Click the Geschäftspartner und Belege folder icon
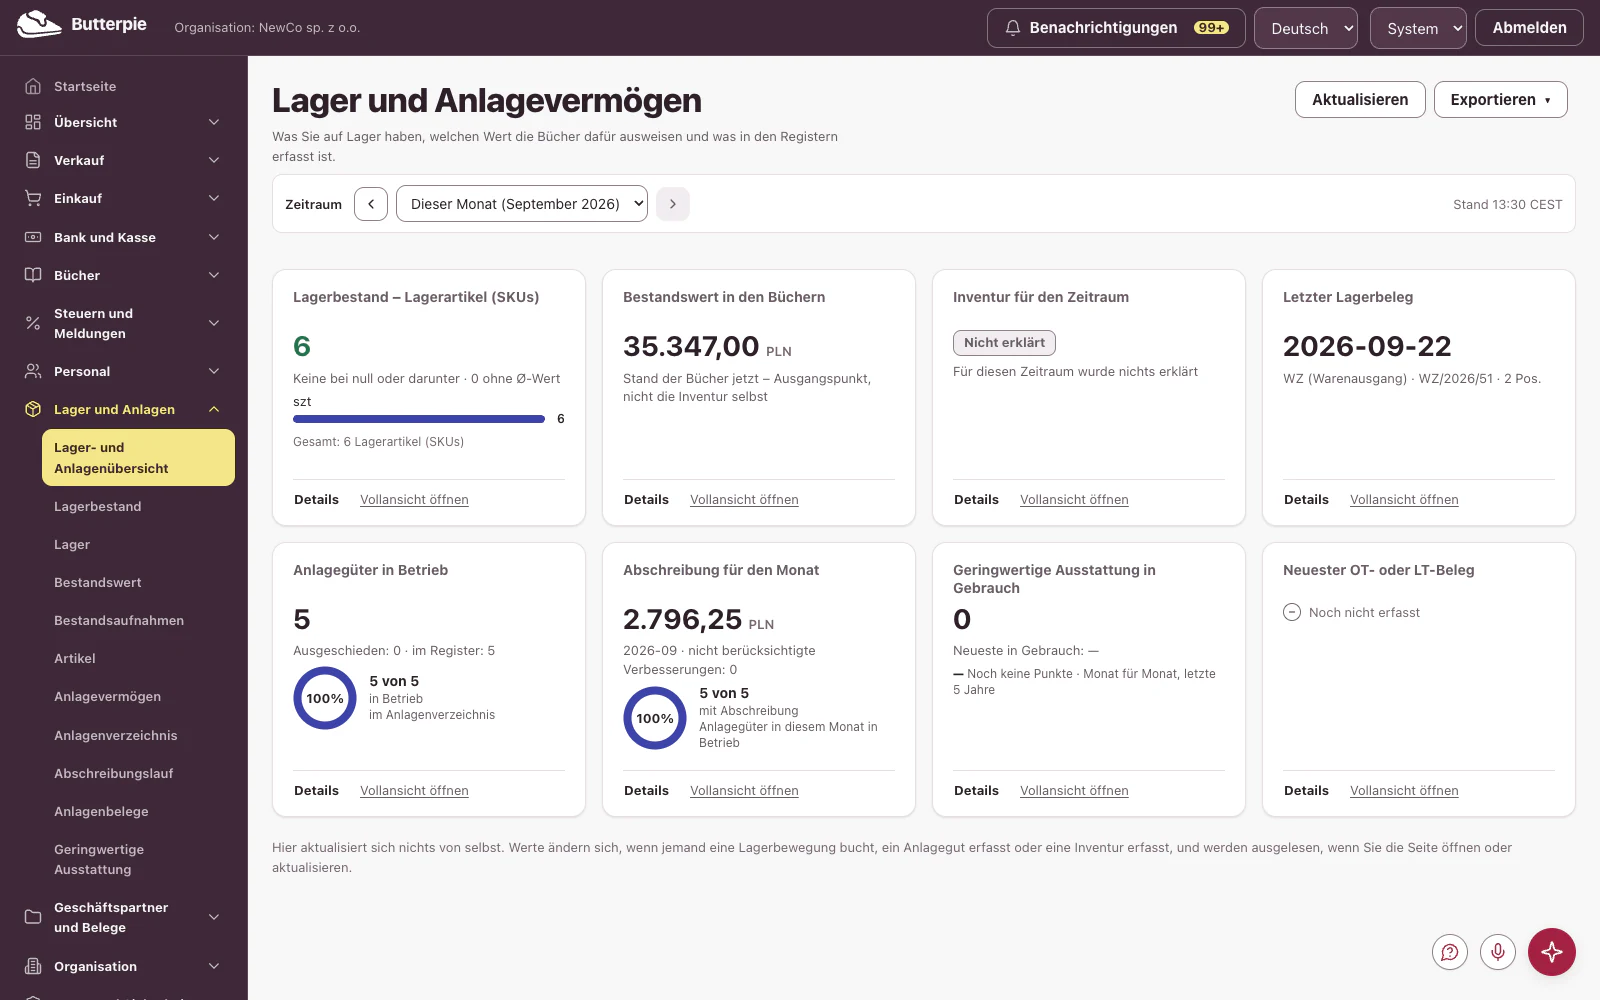The width and height of the screenshot is (1600, 1000). pos(33,917)
